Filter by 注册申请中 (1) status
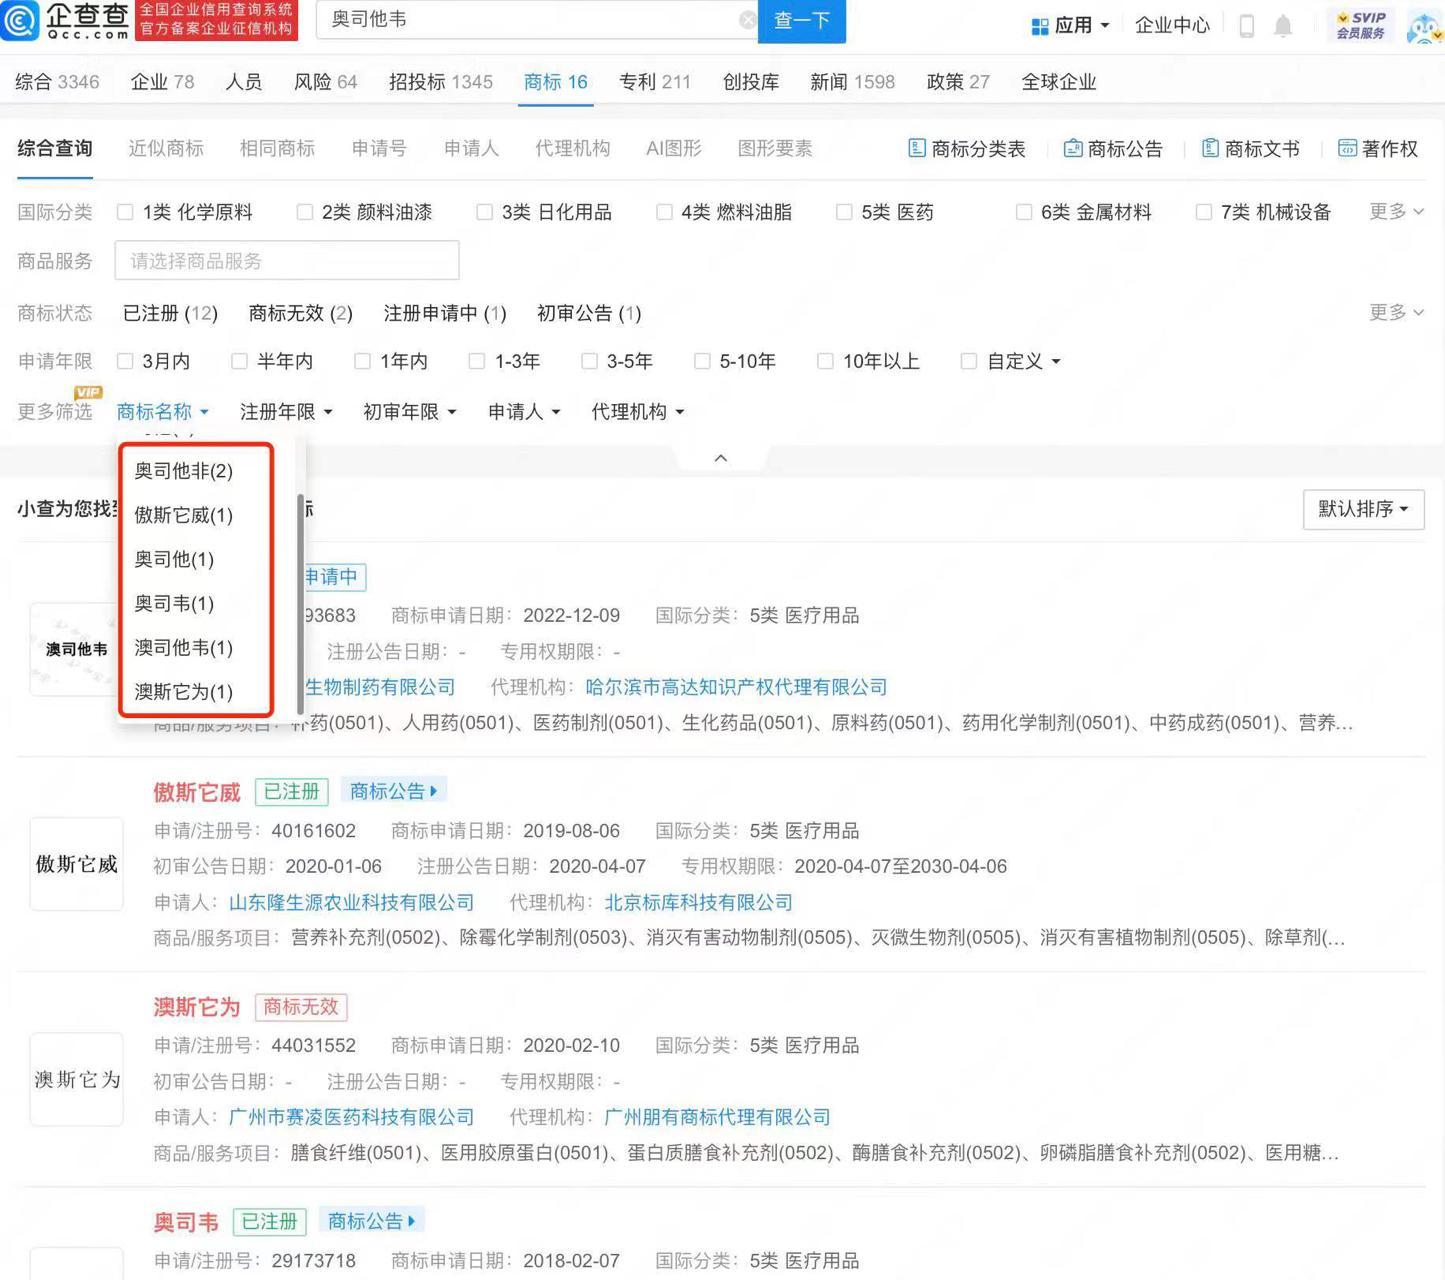Screen dimensions: 1445x1280 (x=445, y=314)
